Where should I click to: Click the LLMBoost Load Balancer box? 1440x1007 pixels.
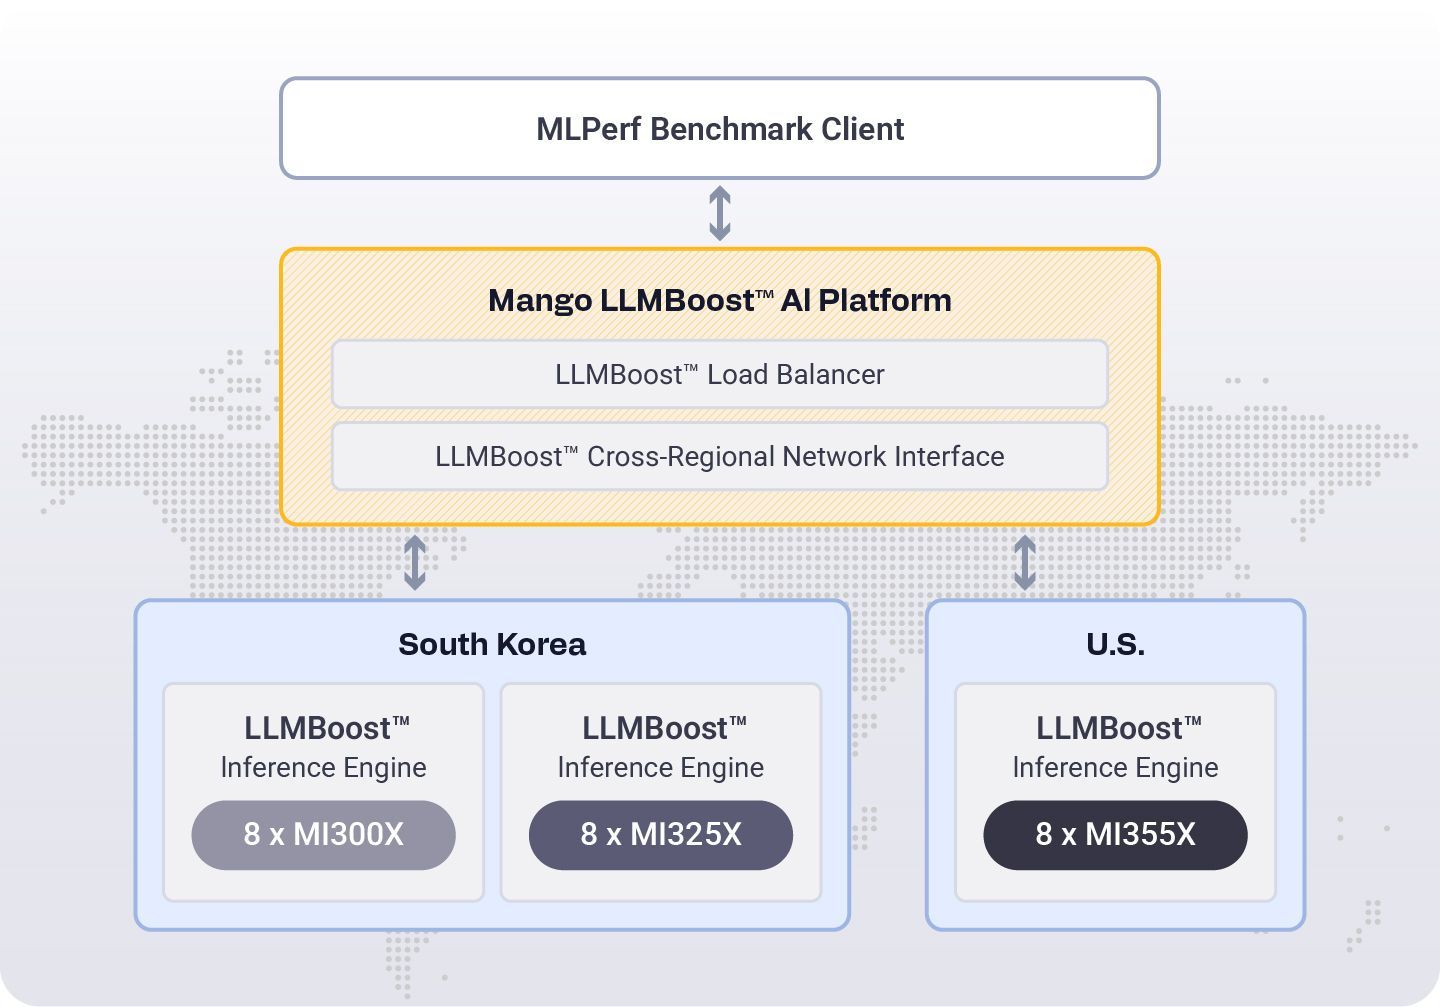720,374
